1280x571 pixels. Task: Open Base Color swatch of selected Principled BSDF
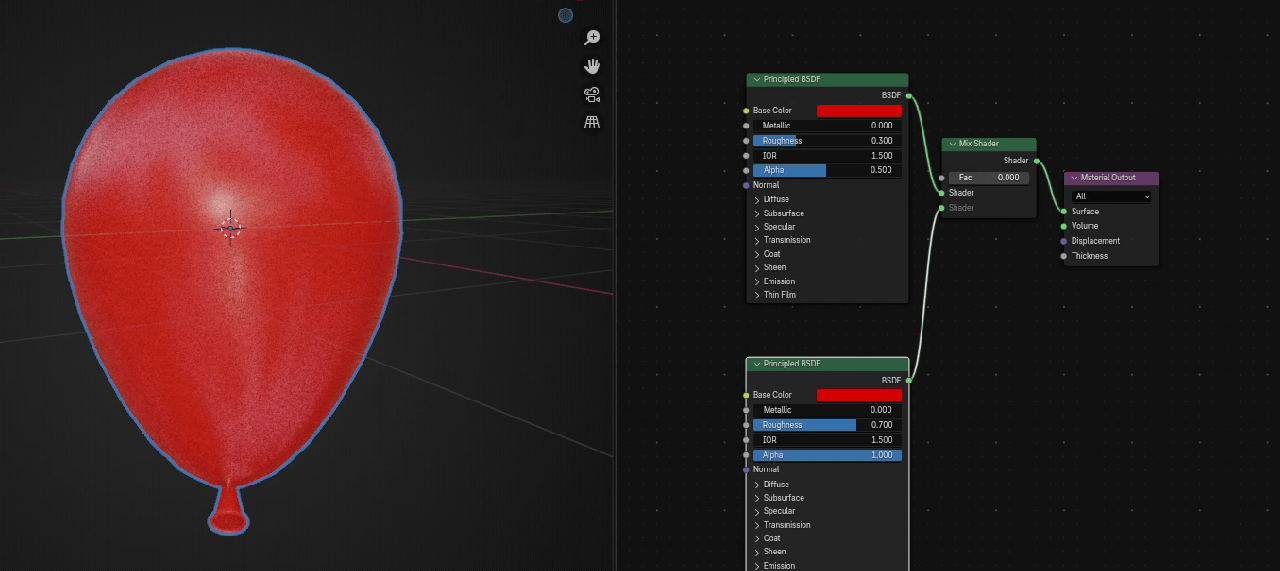[859, 395]
